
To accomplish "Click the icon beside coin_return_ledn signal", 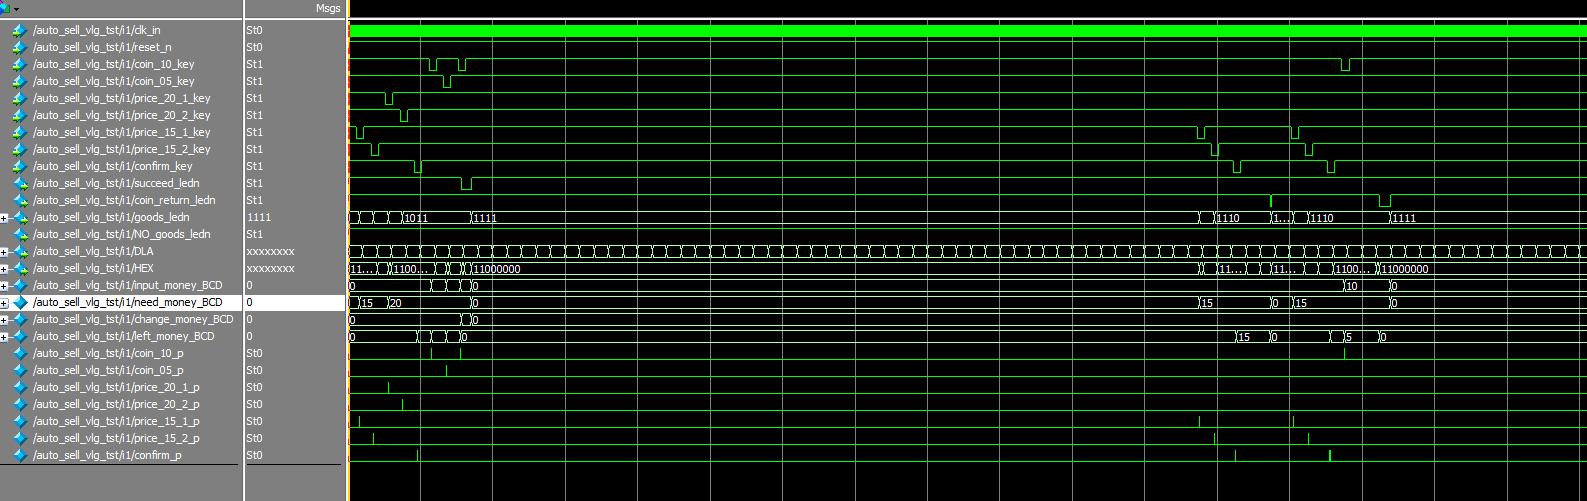I will [21, 200].
